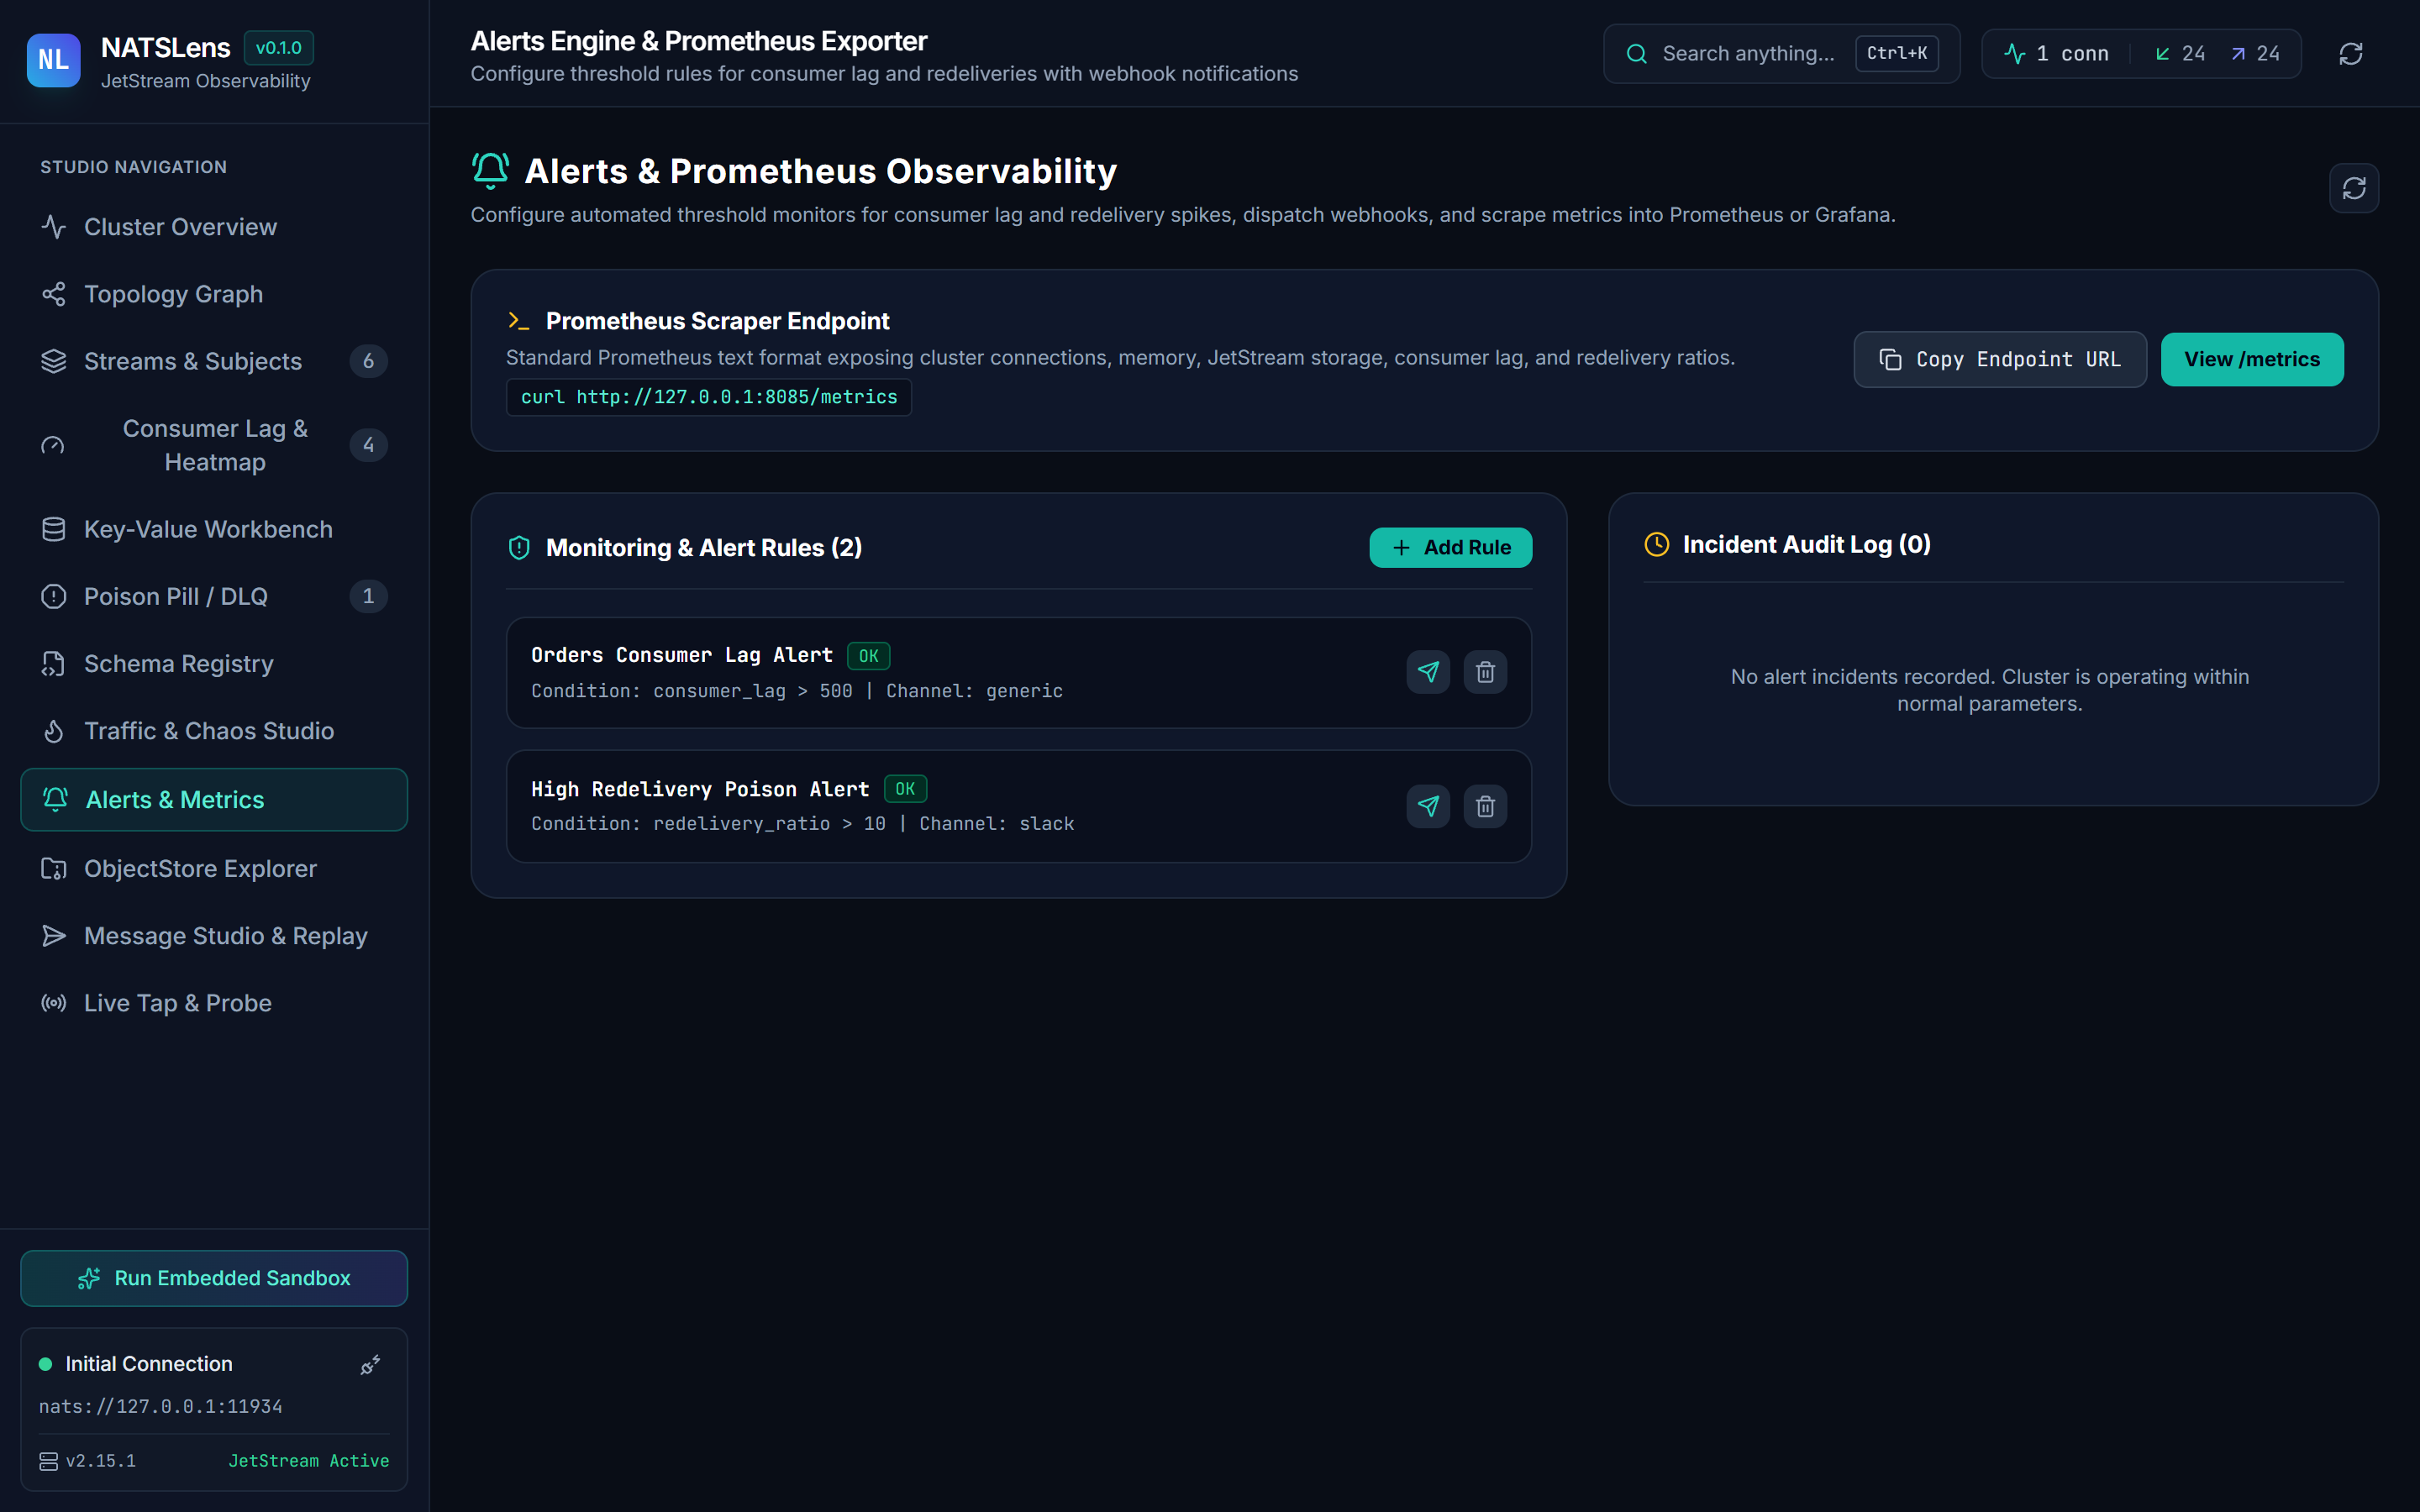Run Embedded Sandbox
The width and height of the screenshot is (2420, 1512).
214,1279
